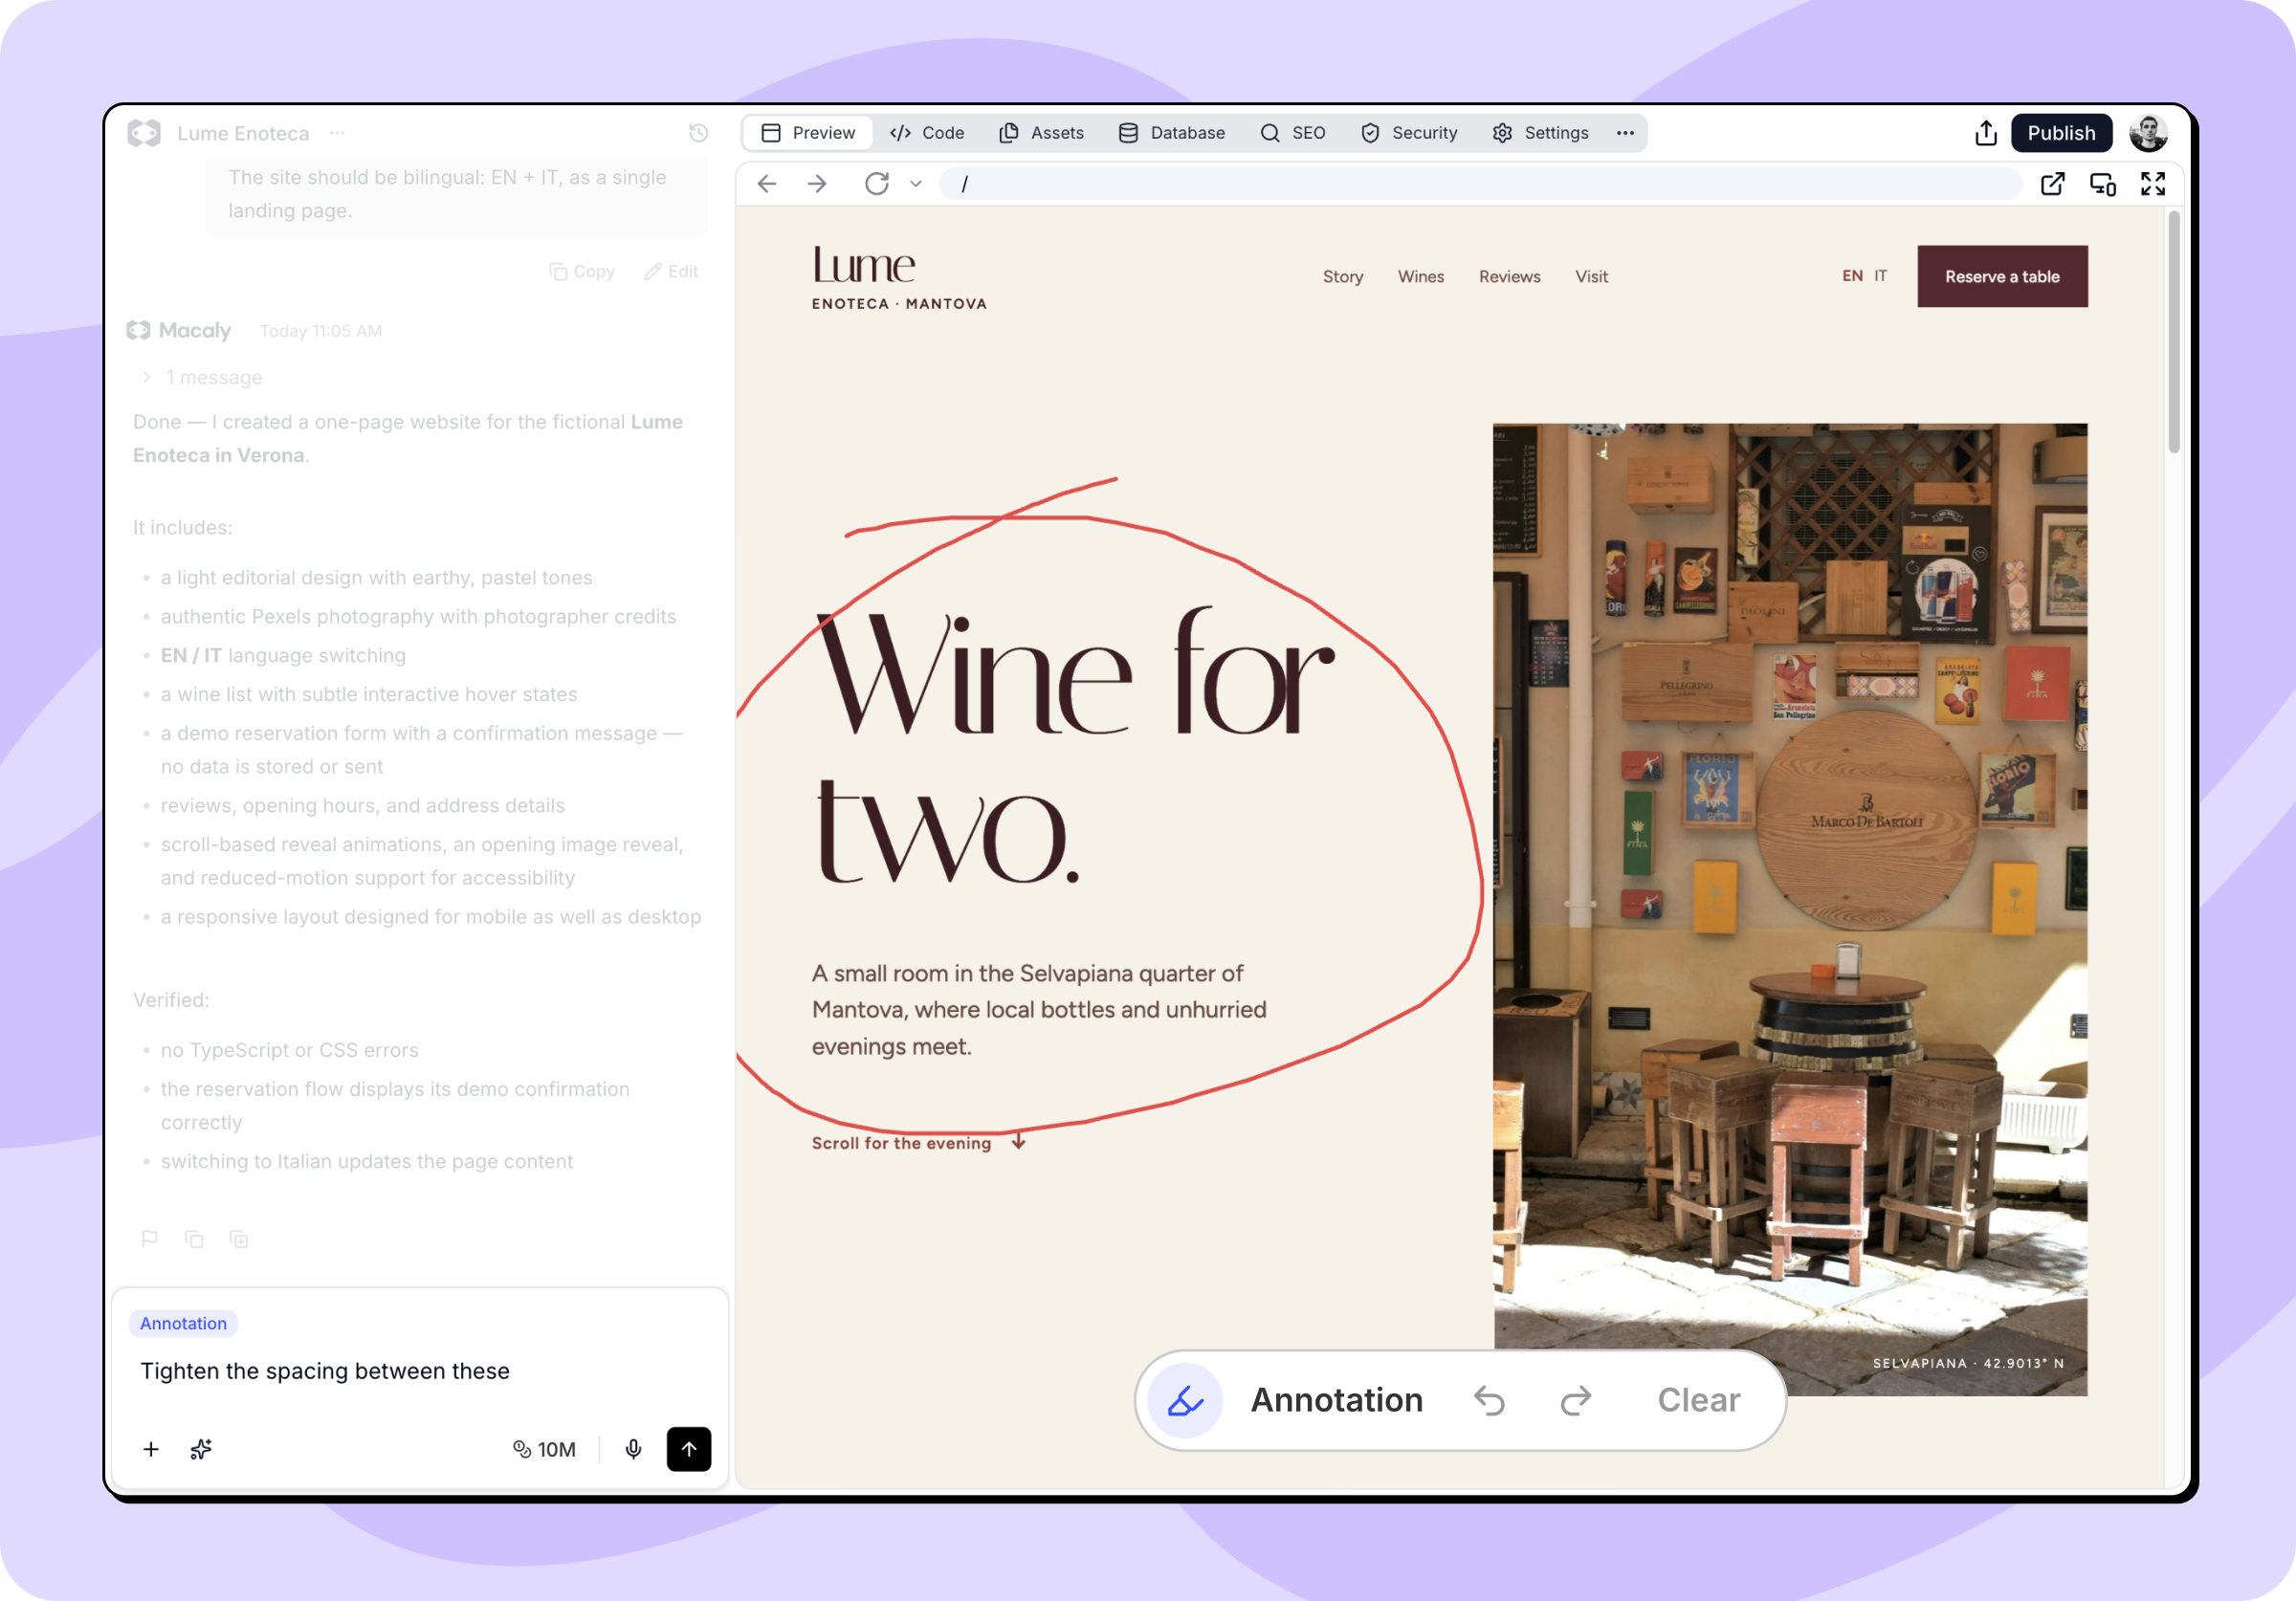Image resolution: width=2296 pixels, height=1601 pixels.
Task: Click the Annotation tag in the prompt box
Action: coord(183,1323)
